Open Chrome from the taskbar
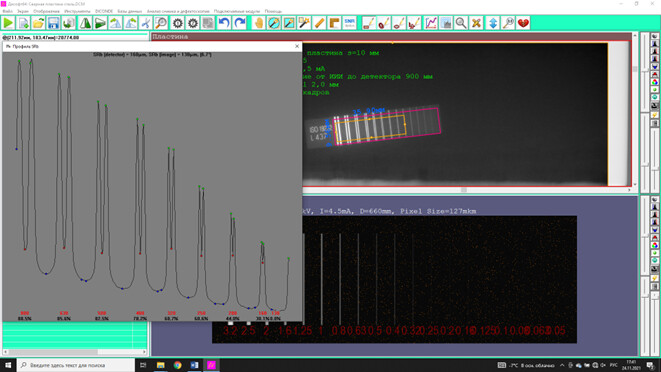 pyautogui.click(x=177, y=365)
